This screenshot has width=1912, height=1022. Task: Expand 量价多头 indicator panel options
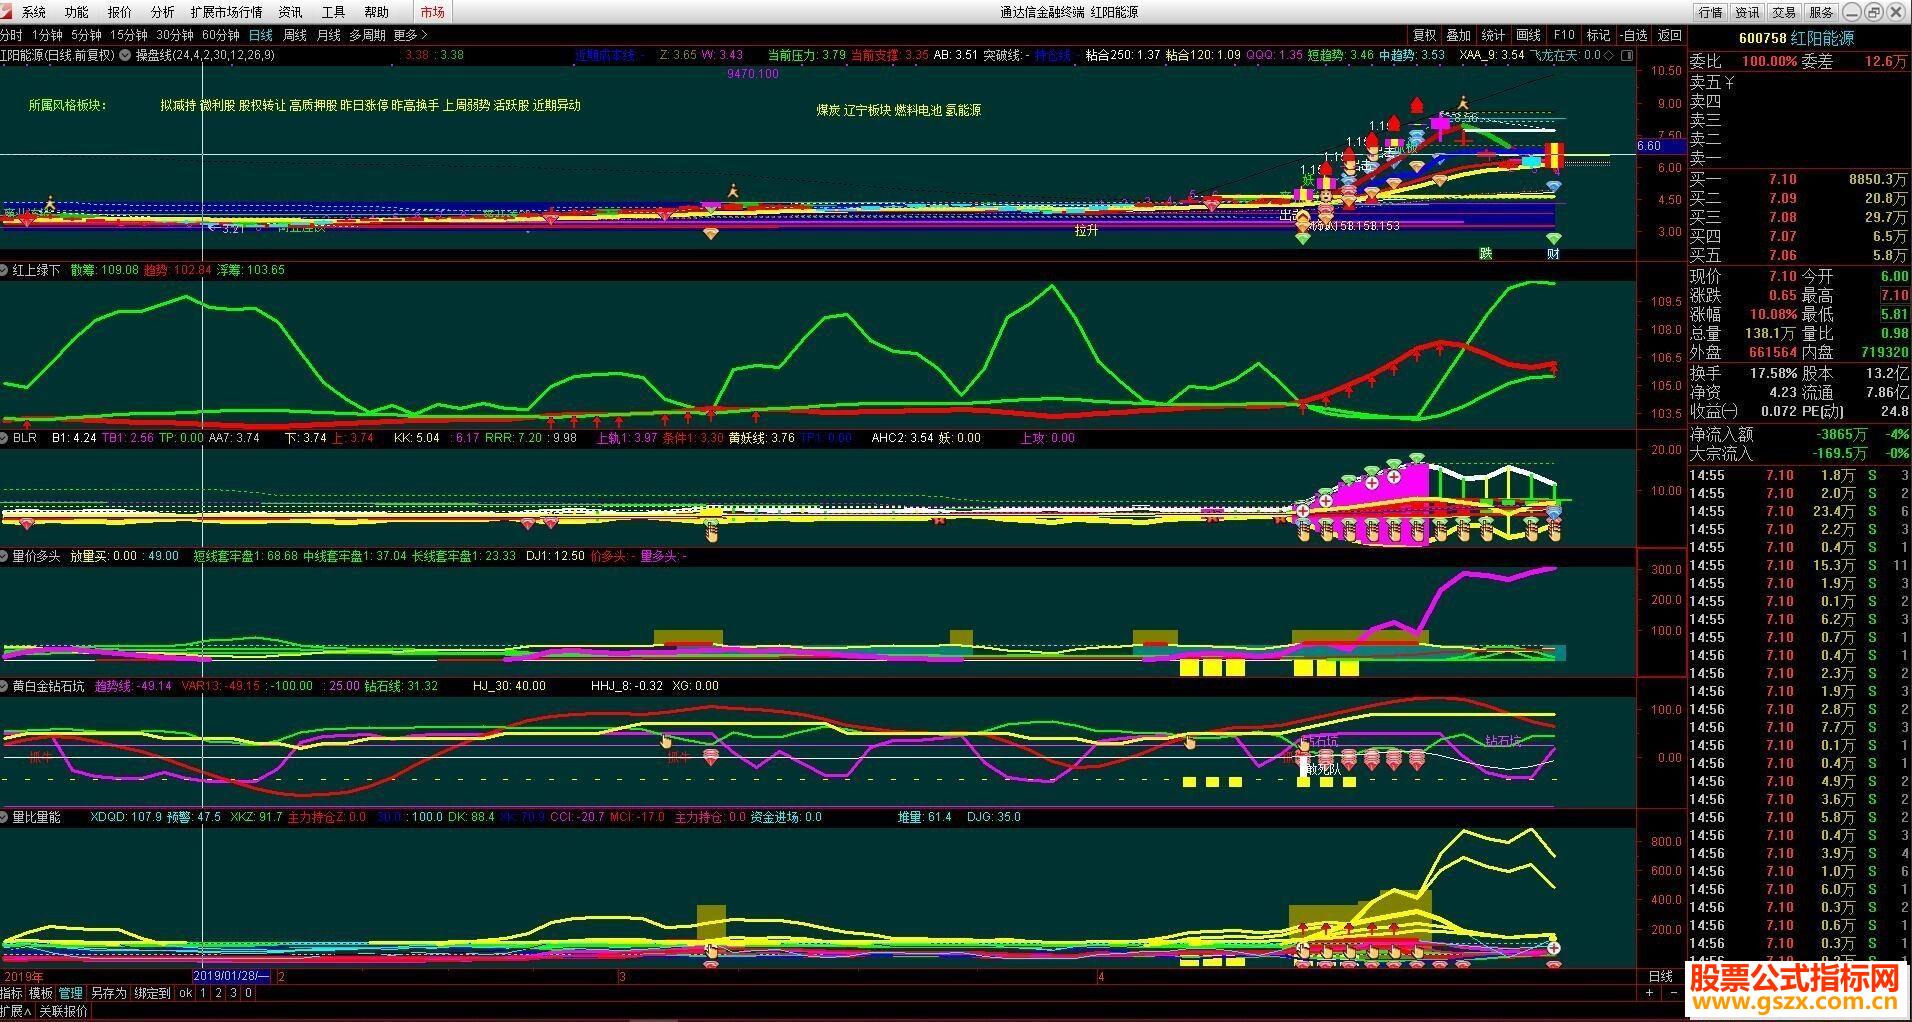[5, 556]
